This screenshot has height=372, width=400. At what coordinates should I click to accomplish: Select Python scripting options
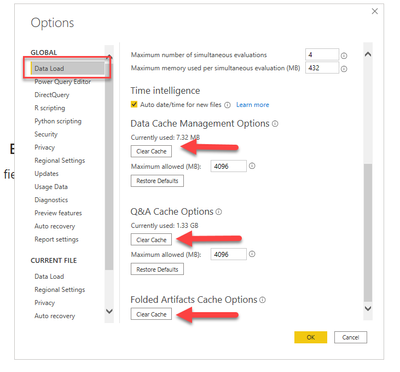(58, 121)
